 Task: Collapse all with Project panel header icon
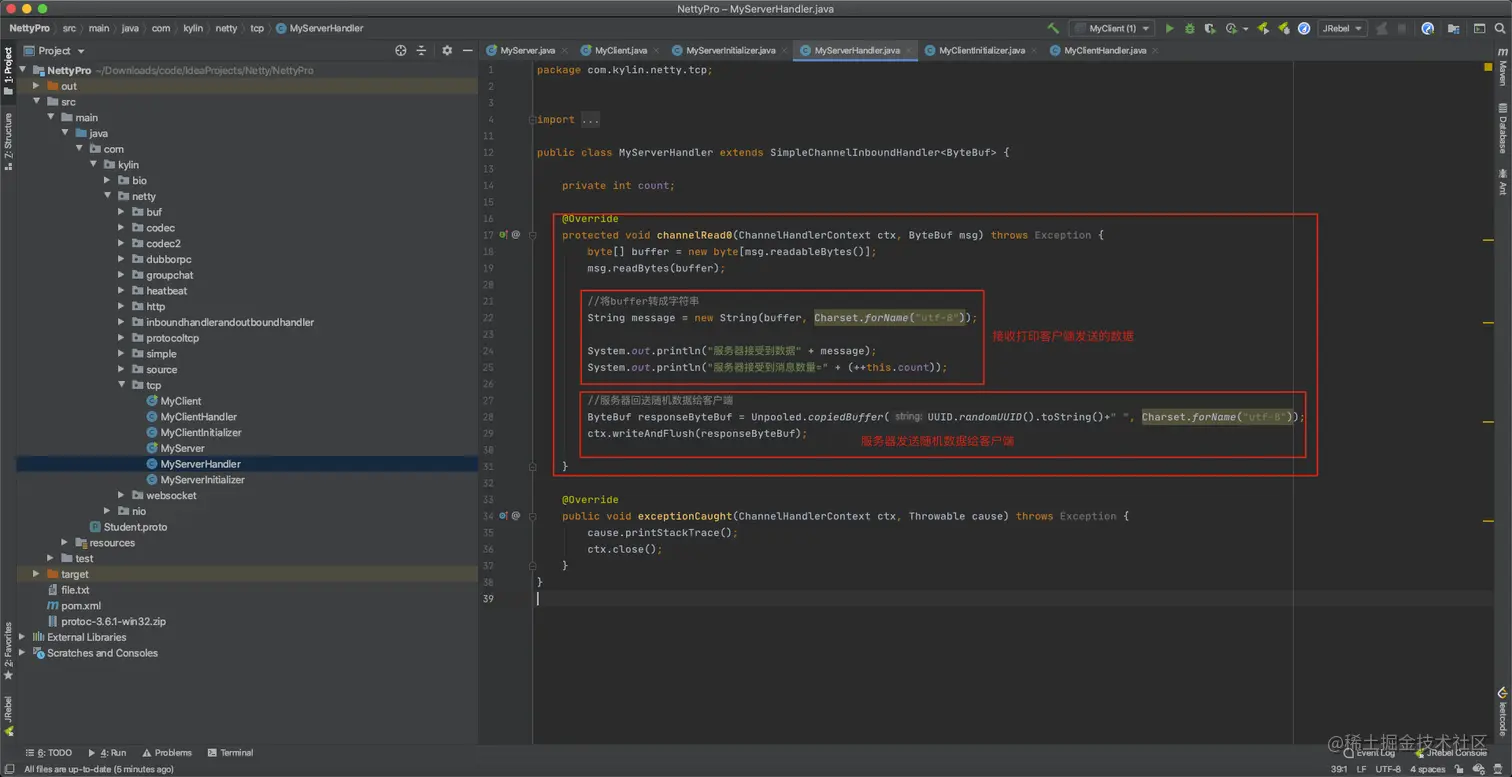pos(421,50)
